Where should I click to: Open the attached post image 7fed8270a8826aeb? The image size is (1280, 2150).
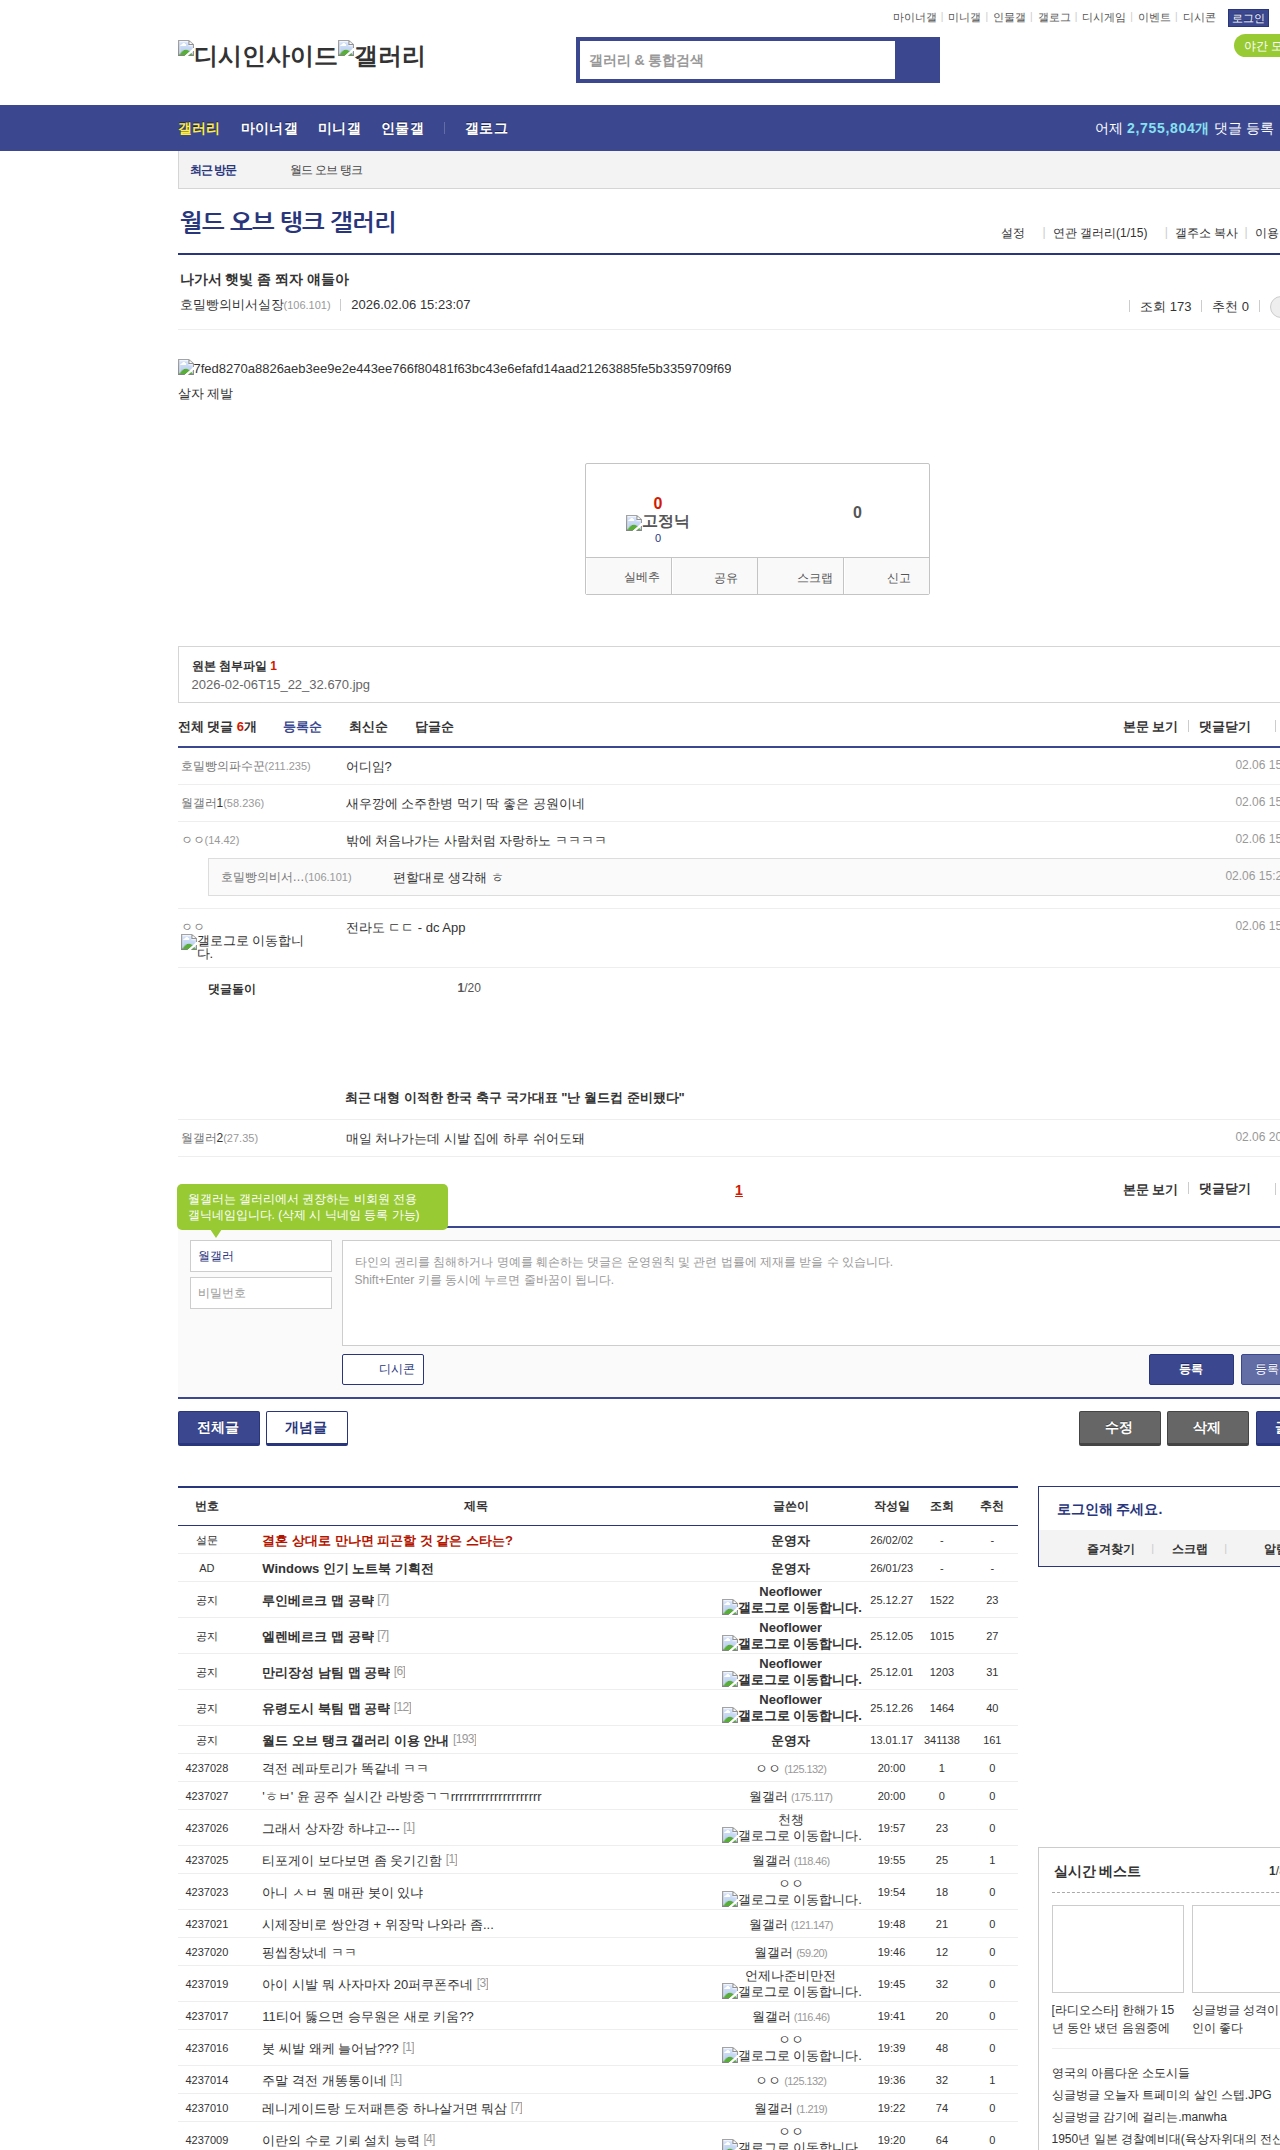pos(454,369)
